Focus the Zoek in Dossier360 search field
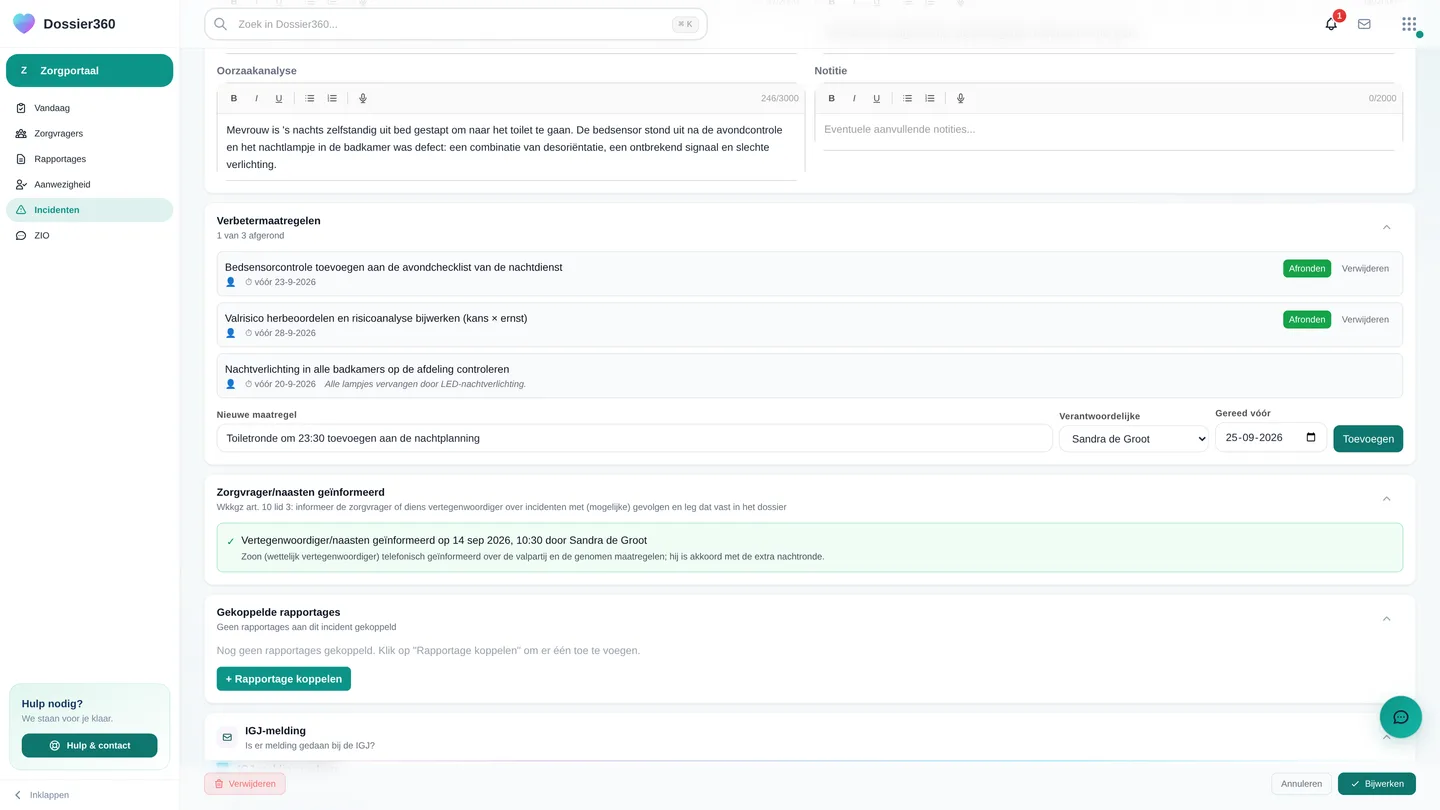This screenshot has height=810, width=1440. pos(456,24)
